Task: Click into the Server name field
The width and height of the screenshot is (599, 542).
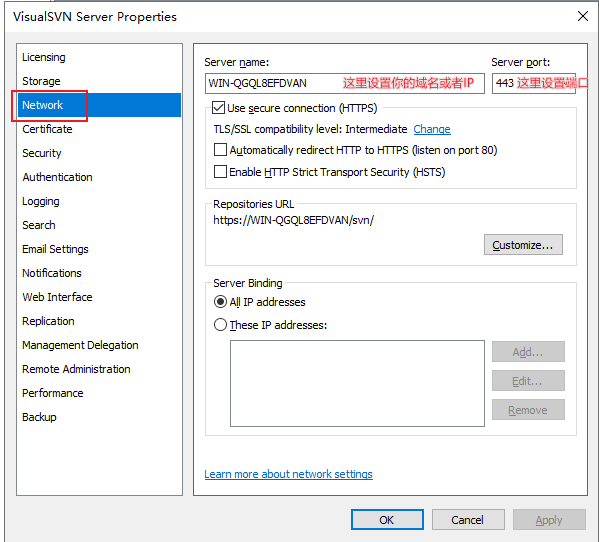Action: coord(345,83)
